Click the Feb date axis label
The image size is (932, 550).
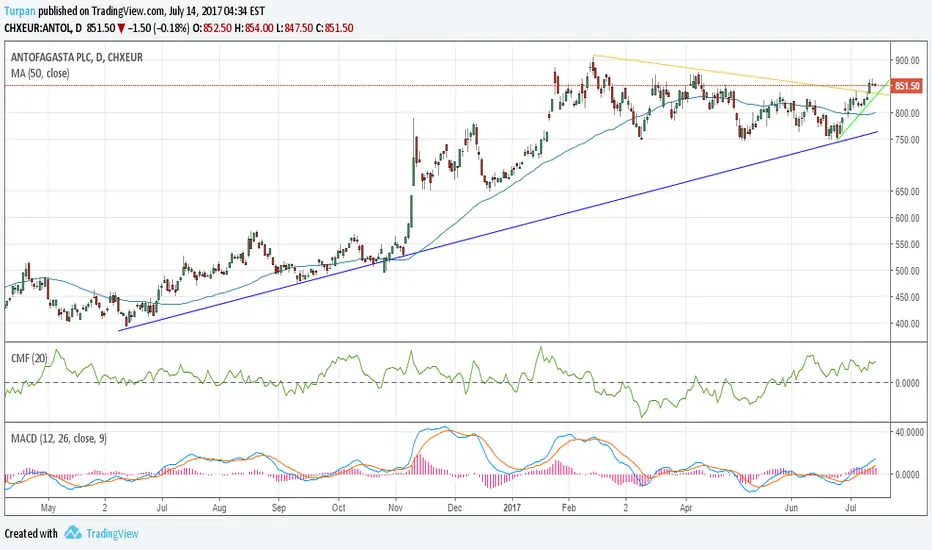[569, 508]
